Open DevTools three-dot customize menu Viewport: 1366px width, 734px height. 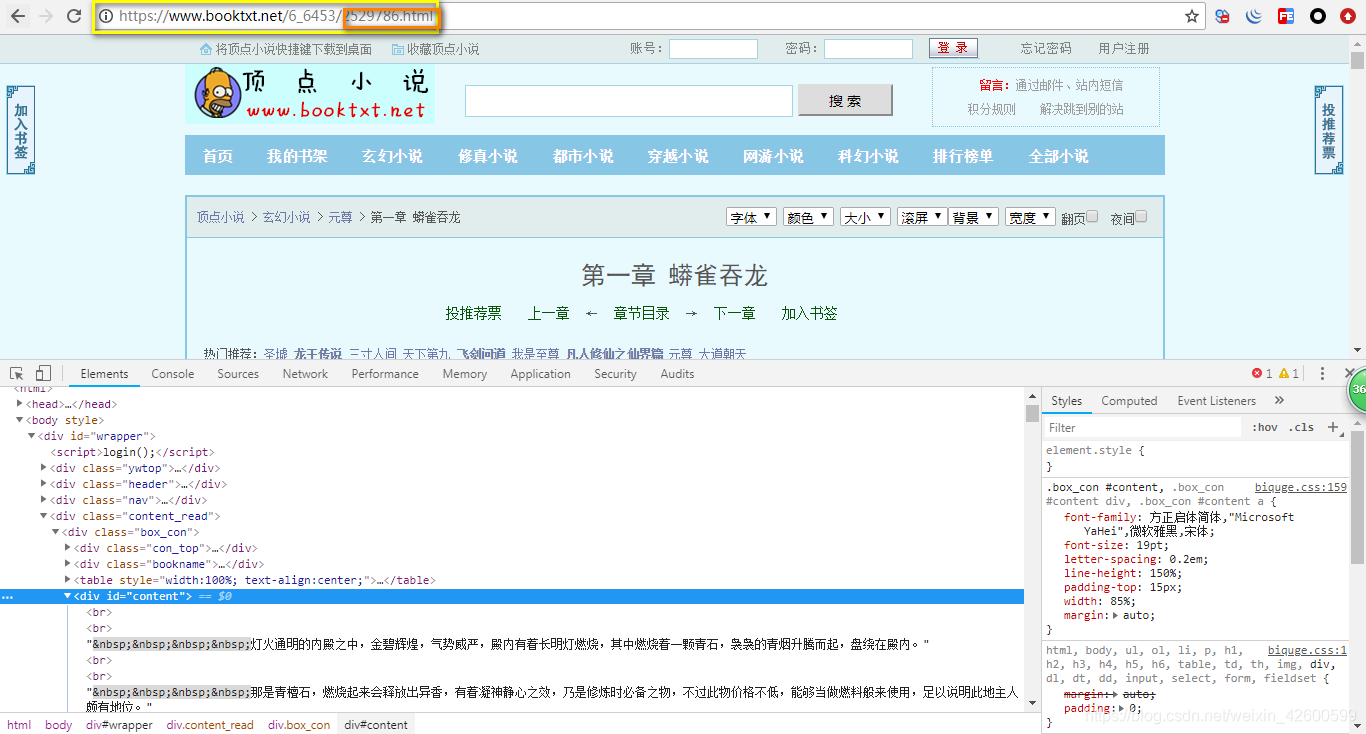[x=1322, y=373]
